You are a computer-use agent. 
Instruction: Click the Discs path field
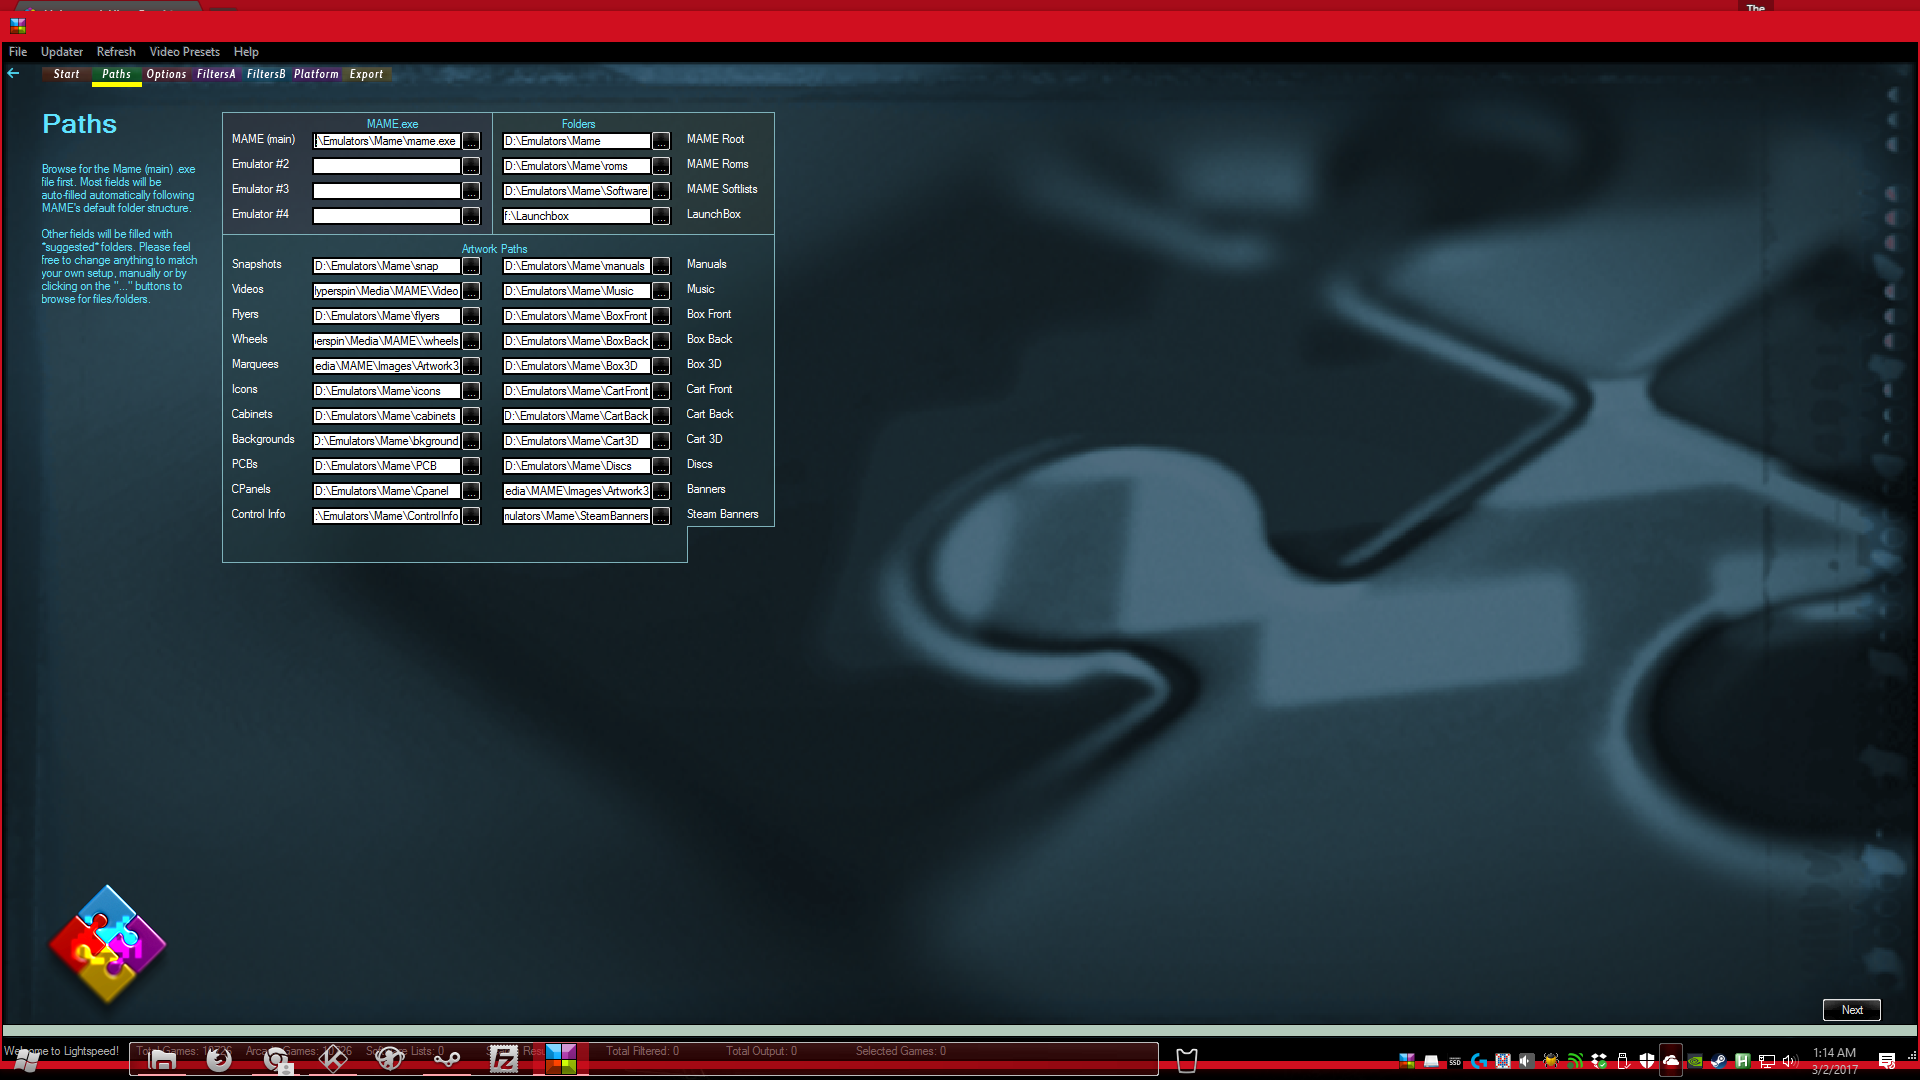[577, 466]
